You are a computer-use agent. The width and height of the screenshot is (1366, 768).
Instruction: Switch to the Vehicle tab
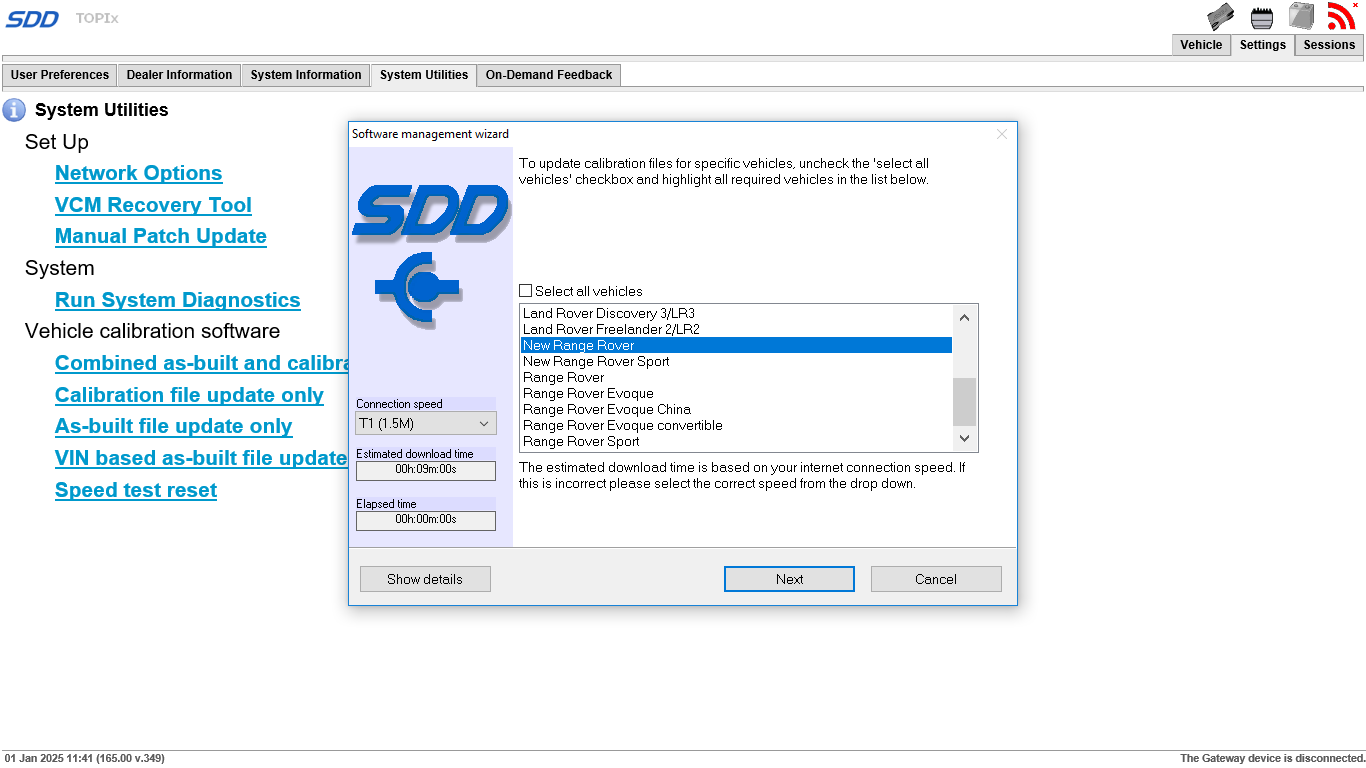1201,45
